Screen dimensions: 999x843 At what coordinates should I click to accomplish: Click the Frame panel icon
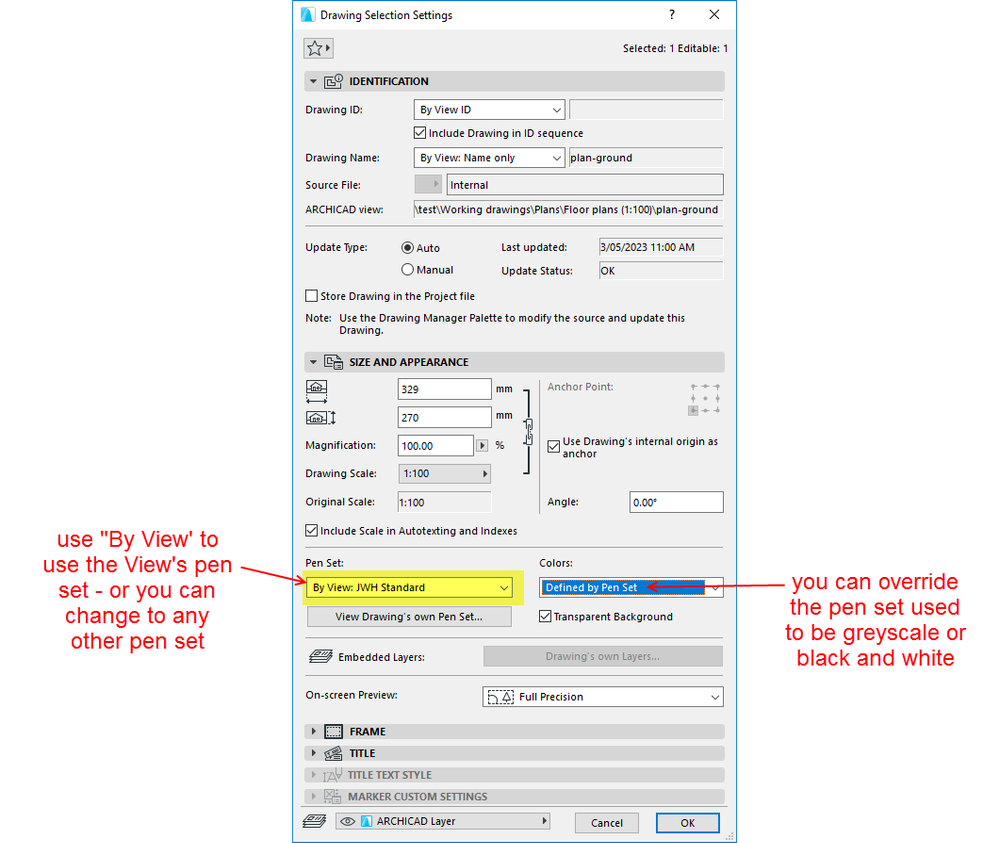[x=333, y=731]
